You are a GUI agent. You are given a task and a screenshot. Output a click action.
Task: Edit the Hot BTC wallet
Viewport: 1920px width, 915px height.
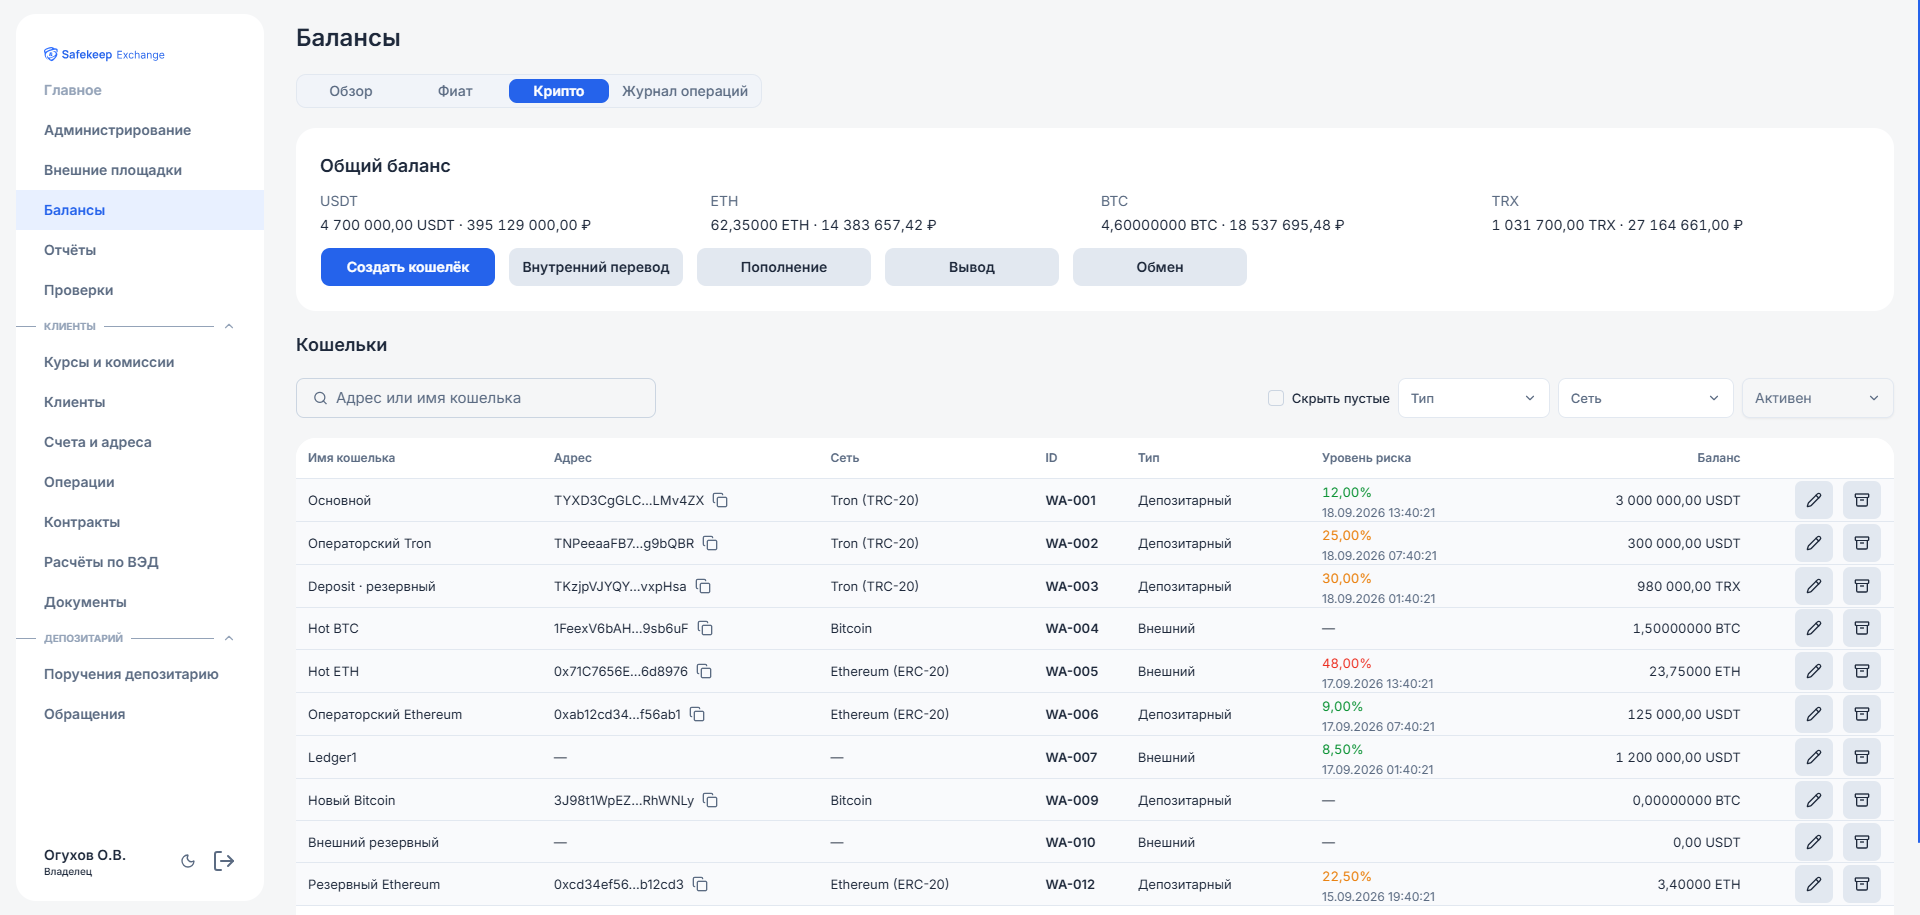point(1814,628)
